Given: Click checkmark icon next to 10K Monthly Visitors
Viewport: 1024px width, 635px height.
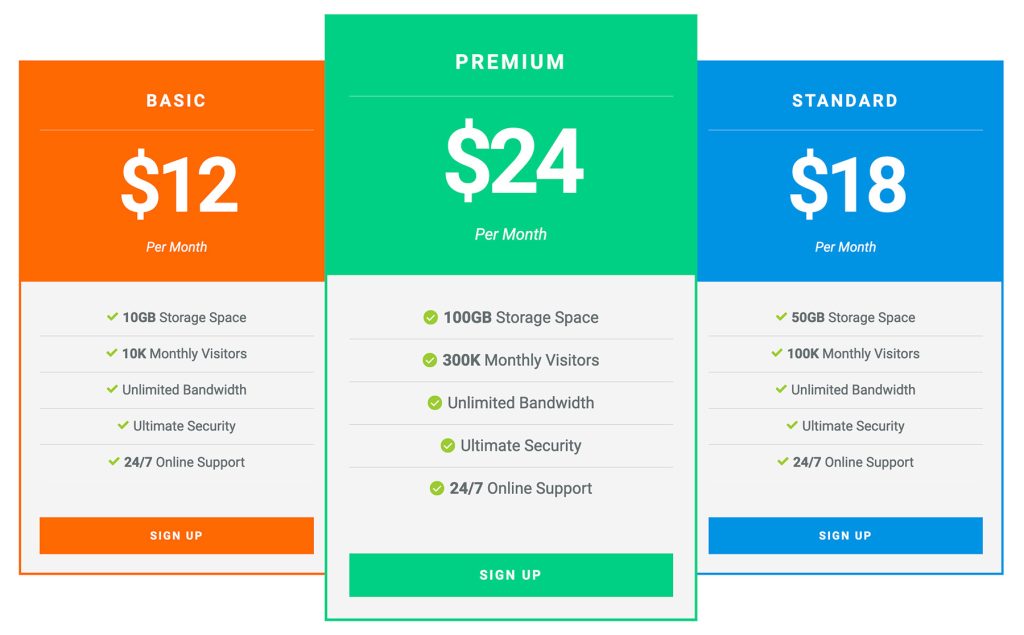Looking at the screenshot, I should coord(112,353).
